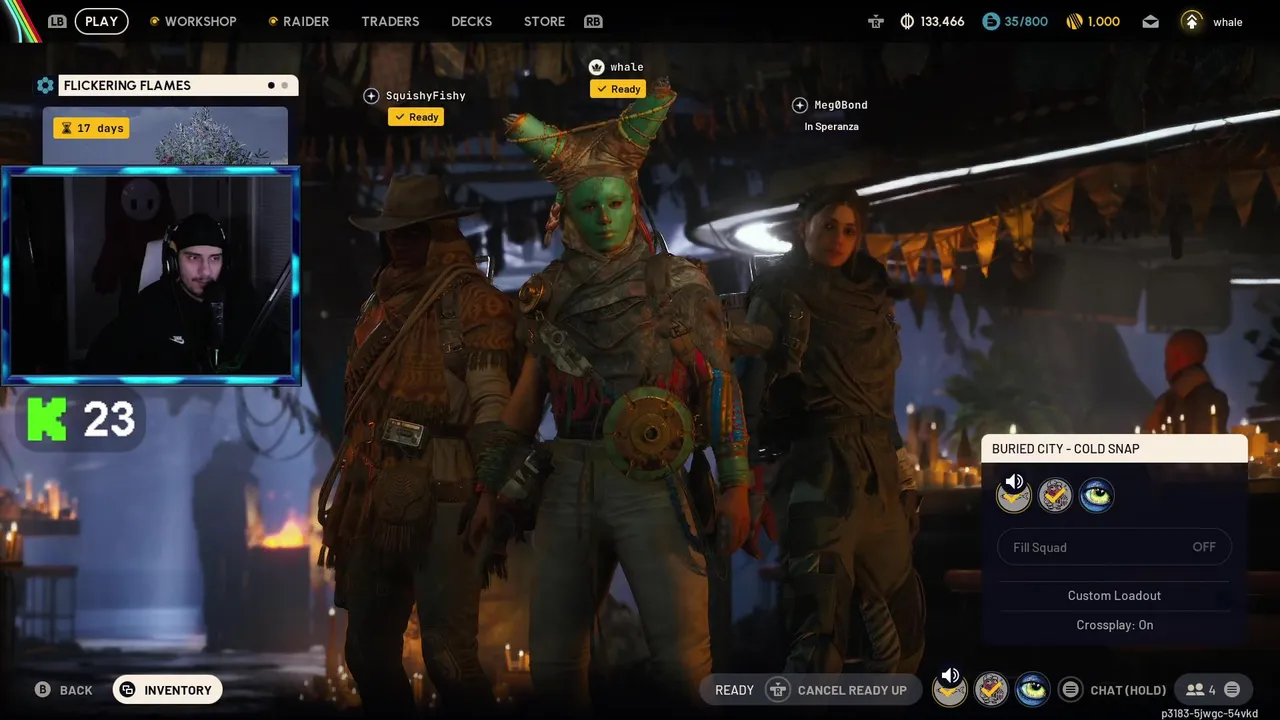The image size is (1280, 720).
Task: Click the bottom-bar eye avatar
Action: pyautogui.click(x=1032, y=689)
